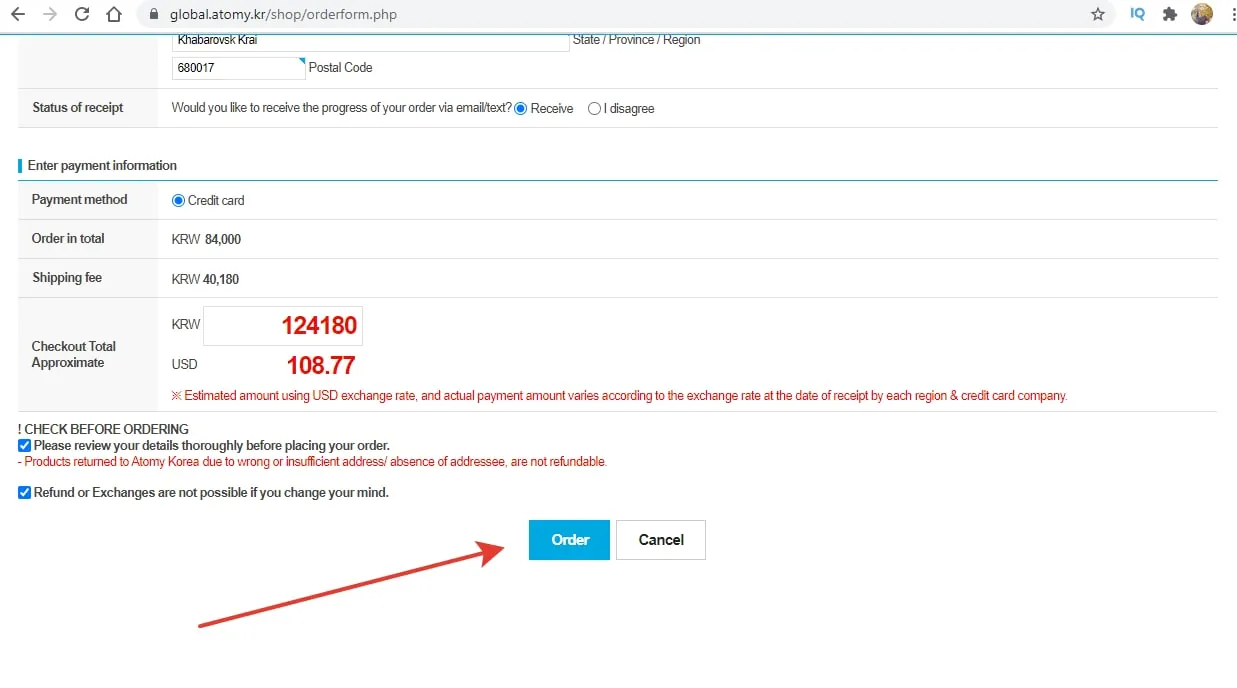Toggle the no refund or exchanges checkbox
Viewport: 1237px width, 688px height.
[25, 493]
